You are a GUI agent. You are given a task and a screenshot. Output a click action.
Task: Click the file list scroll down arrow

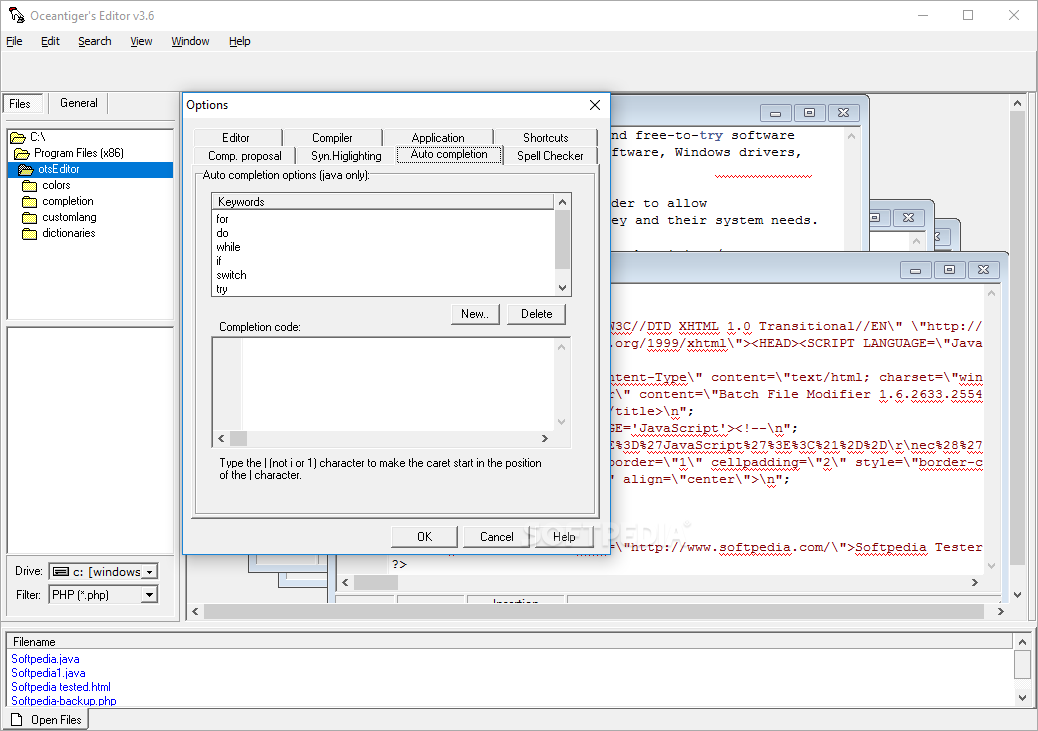(x=1022, y=697)
